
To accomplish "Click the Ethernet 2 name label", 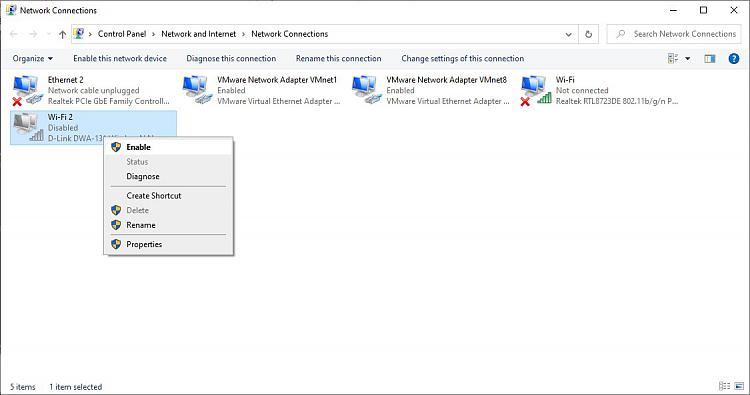I will click(66, 80).
